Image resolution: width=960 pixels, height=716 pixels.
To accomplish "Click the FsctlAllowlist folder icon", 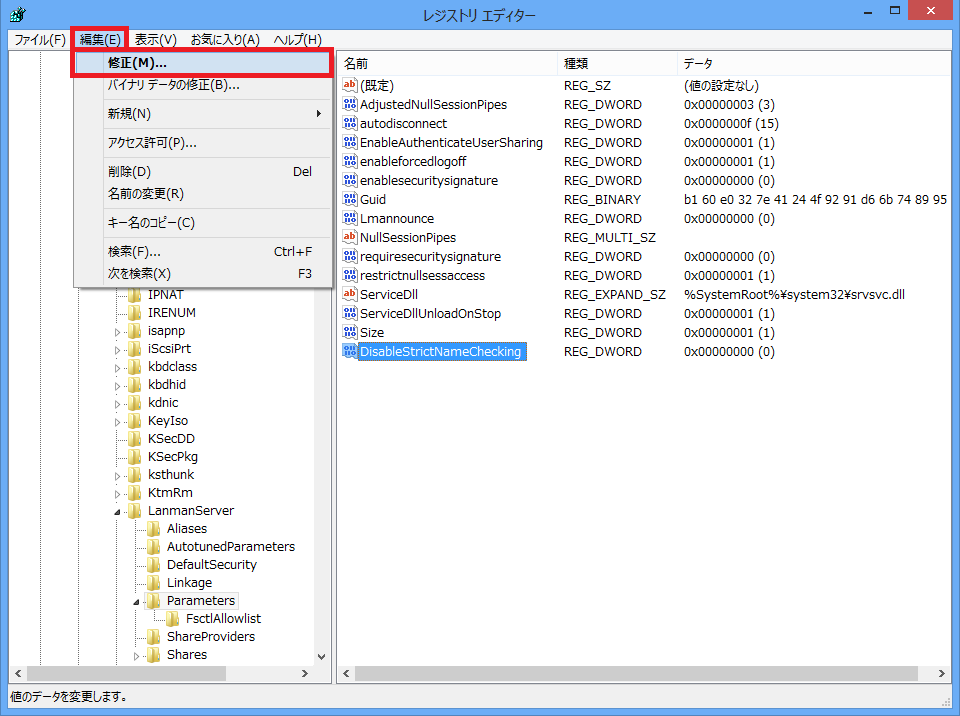I will 173,619.
